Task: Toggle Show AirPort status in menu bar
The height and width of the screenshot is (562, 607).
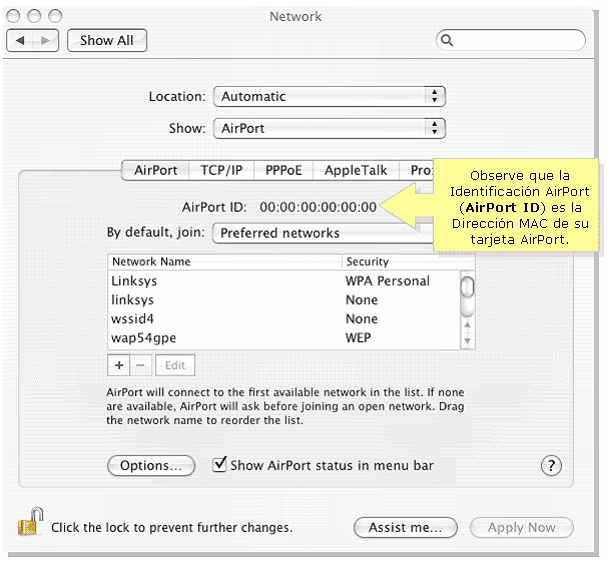Action: (220, 465)
